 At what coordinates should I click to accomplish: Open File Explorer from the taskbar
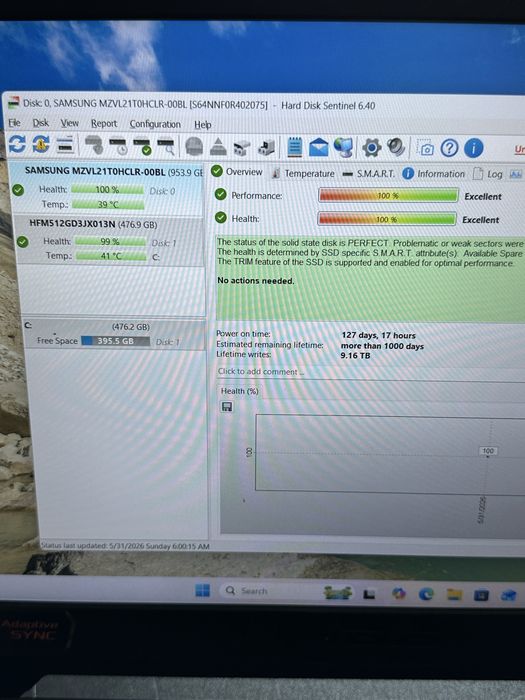(454, 594)
